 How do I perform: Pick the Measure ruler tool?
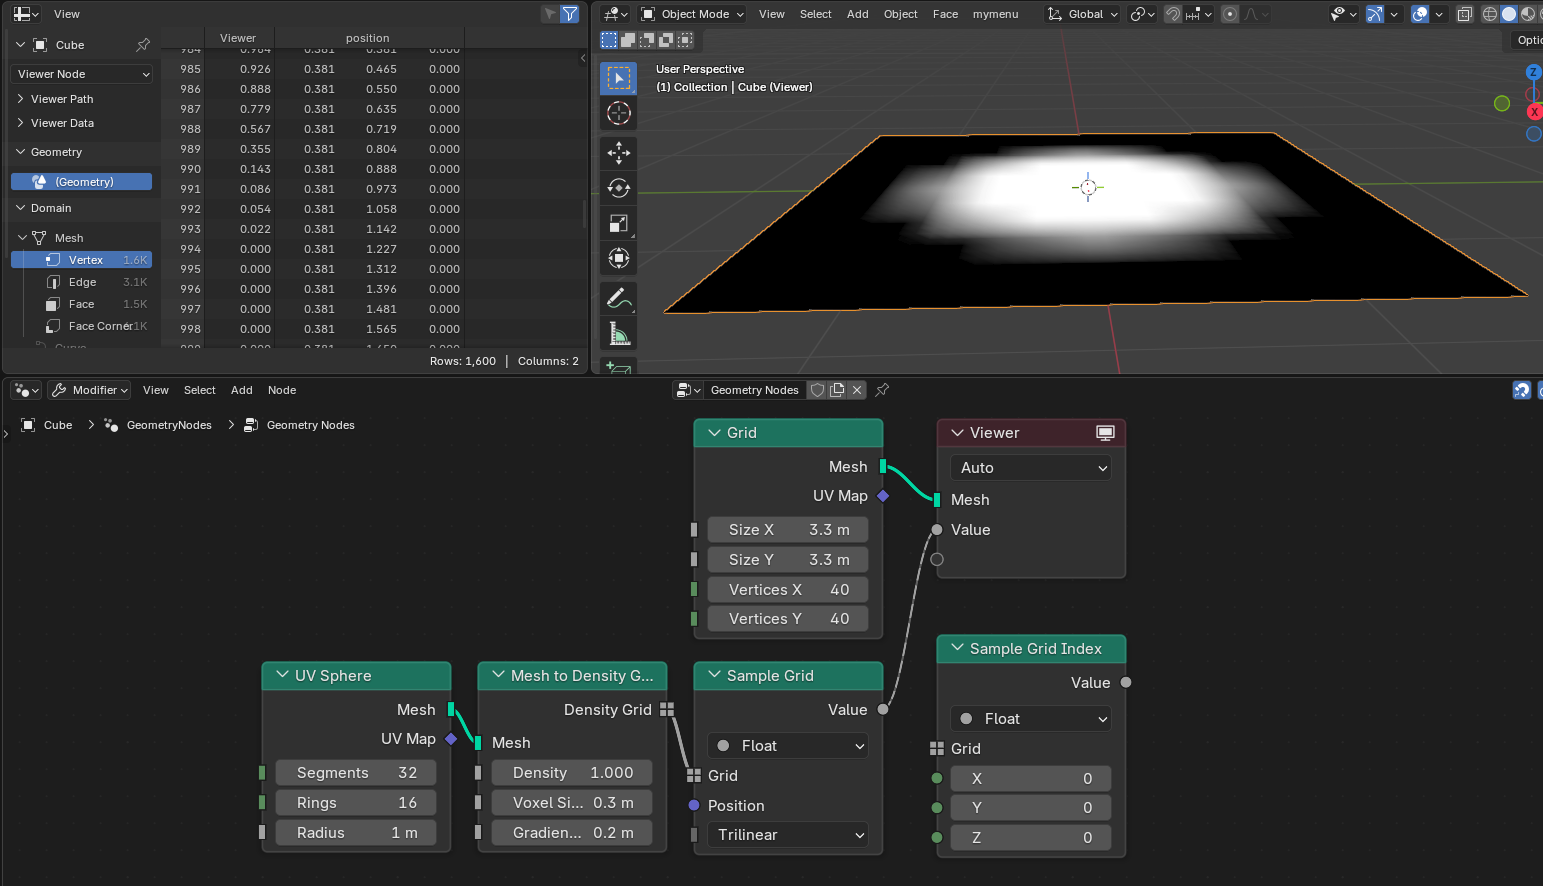(x=619, y=334)
